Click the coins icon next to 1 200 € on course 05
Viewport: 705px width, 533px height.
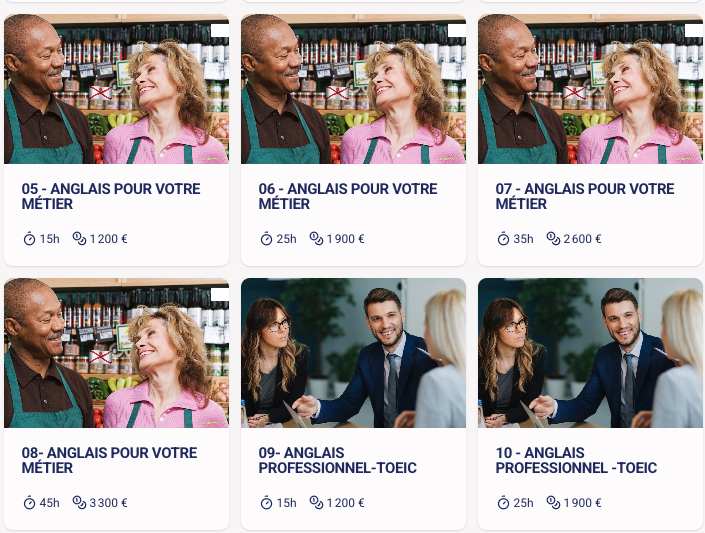click(x=79, y=238)
